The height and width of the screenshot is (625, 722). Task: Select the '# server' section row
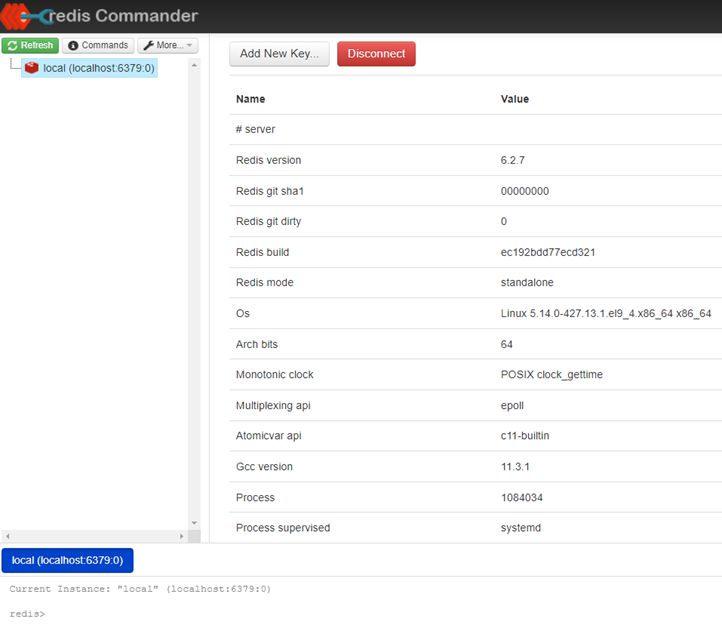[476, 129]
